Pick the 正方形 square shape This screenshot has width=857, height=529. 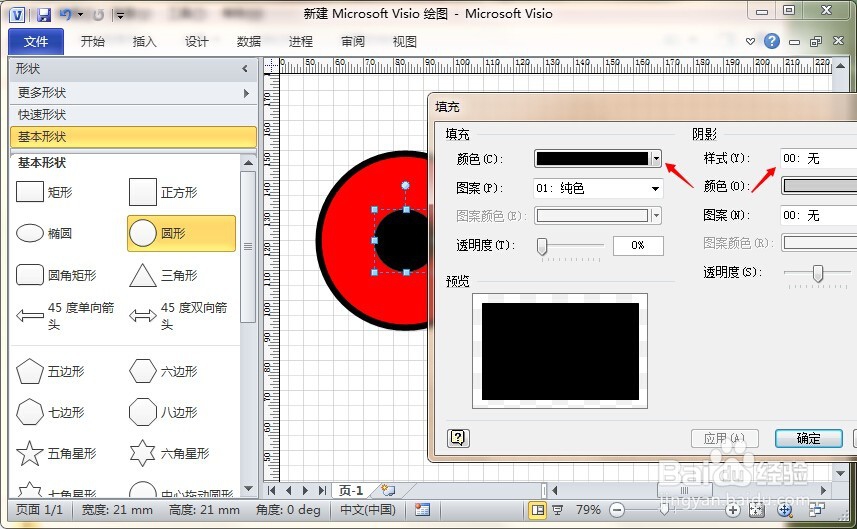(163, 192)
